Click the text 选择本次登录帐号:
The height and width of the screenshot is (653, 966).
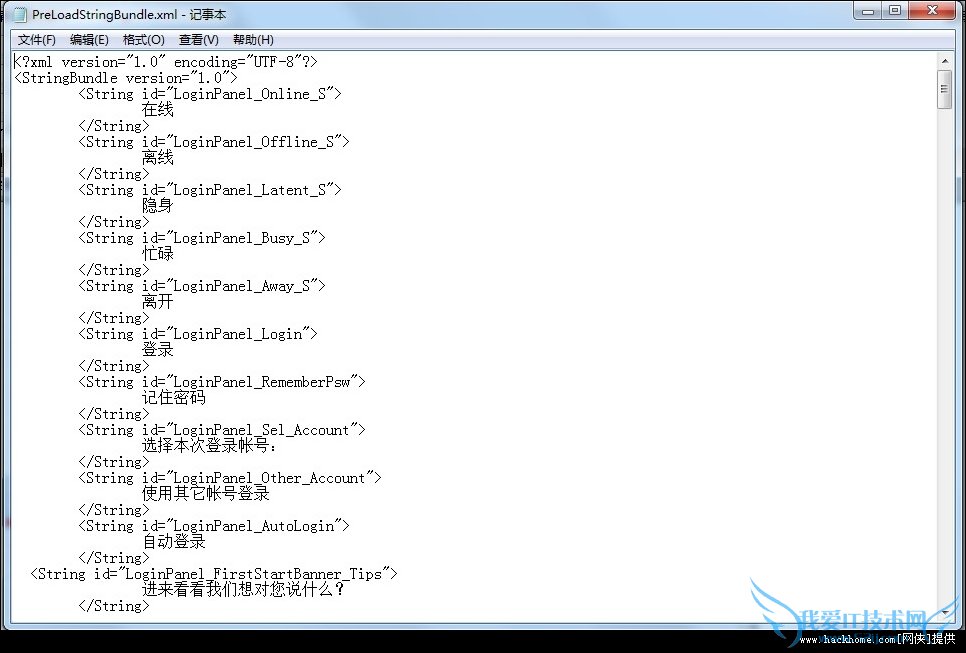(209, 446)
